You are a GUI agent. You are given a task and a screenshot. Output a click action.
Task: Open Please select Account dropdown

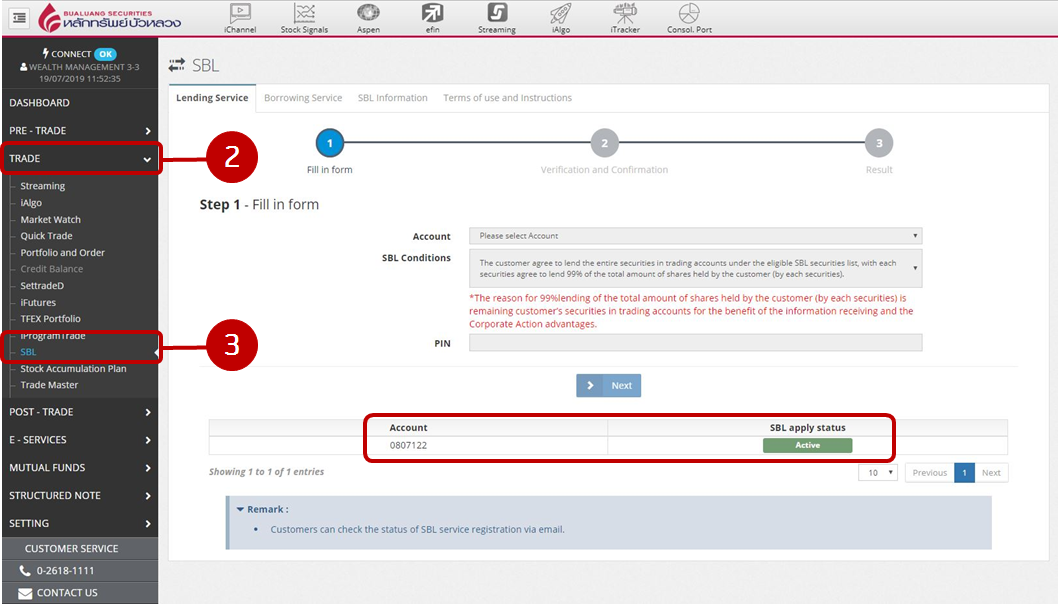click(x=696, y=236)
